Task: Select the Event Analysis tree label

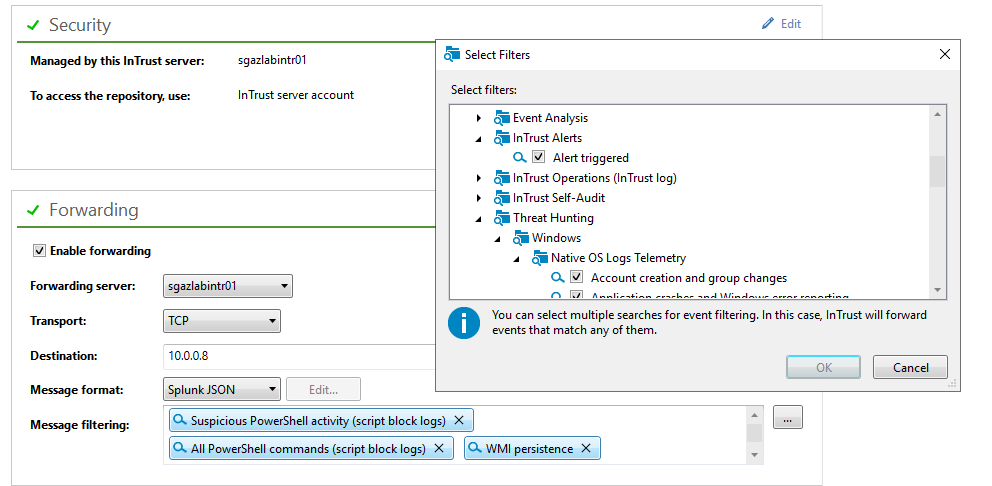Action: tap(550, 118)
